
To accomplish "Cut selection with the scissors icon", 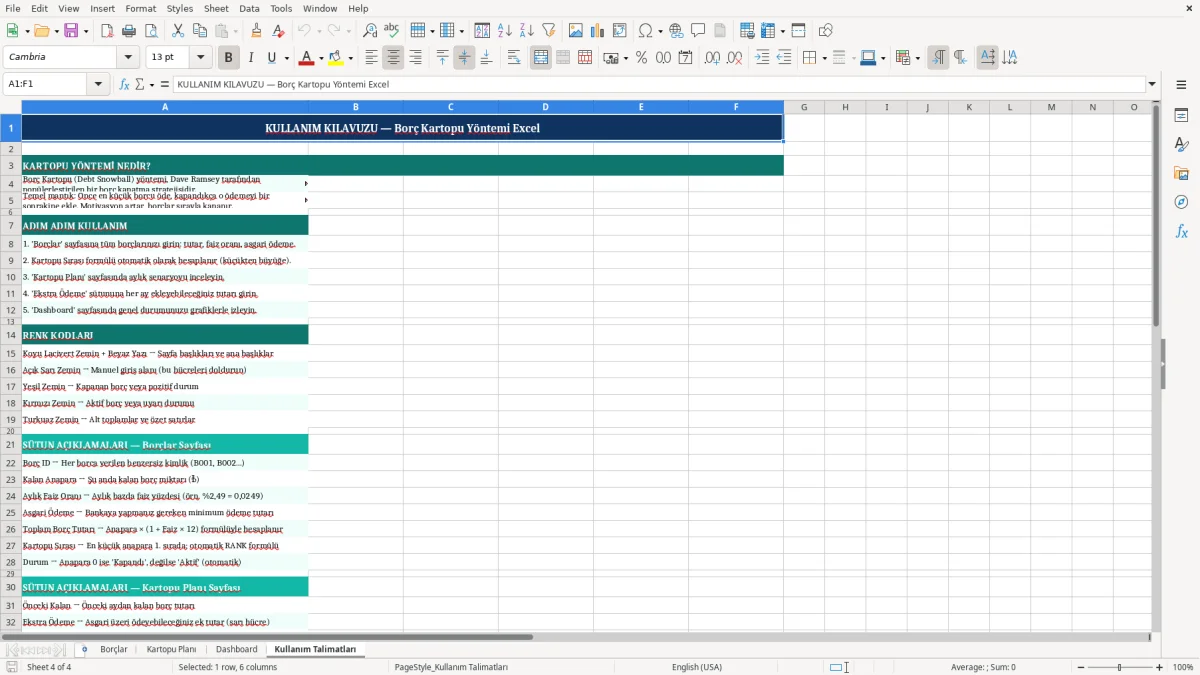I will [x=178, y=31].
